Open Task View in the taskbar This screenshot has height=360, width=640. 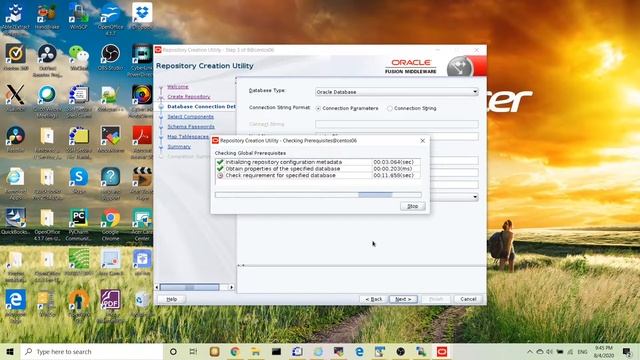(x=193, y=351)
